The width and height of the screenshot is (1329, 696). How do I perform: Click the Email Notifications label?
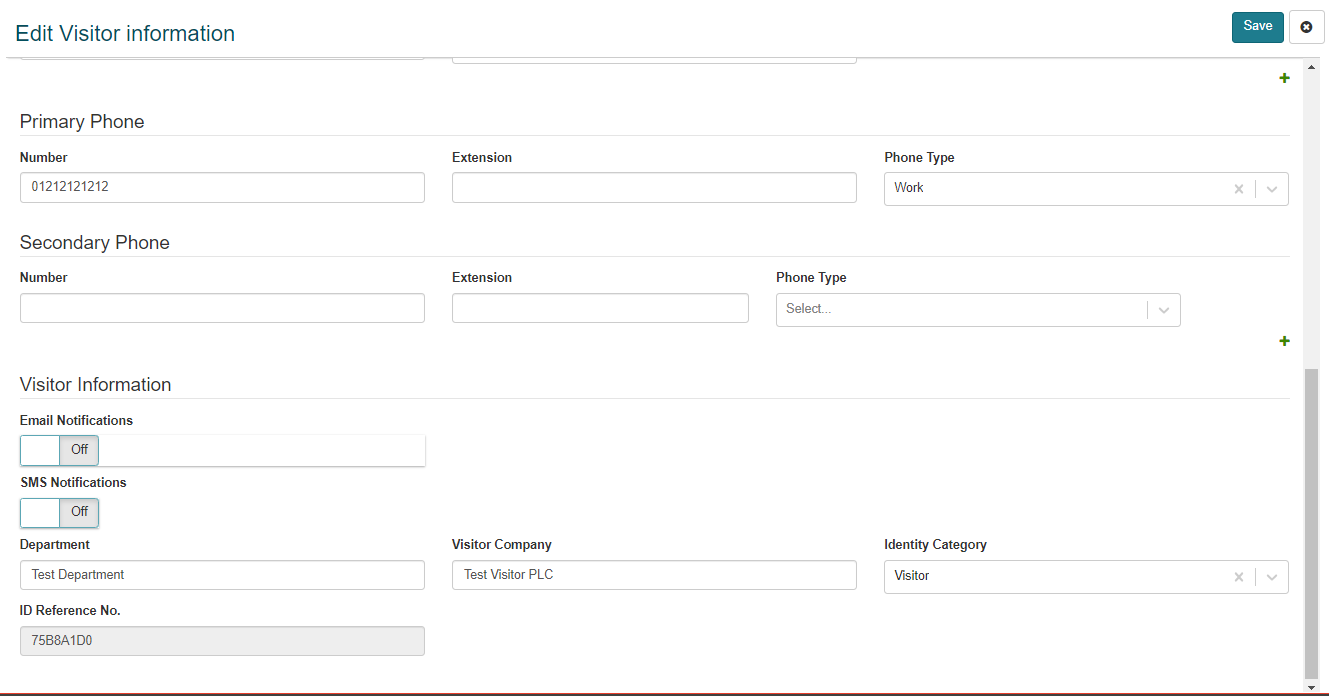pos(76,421)
